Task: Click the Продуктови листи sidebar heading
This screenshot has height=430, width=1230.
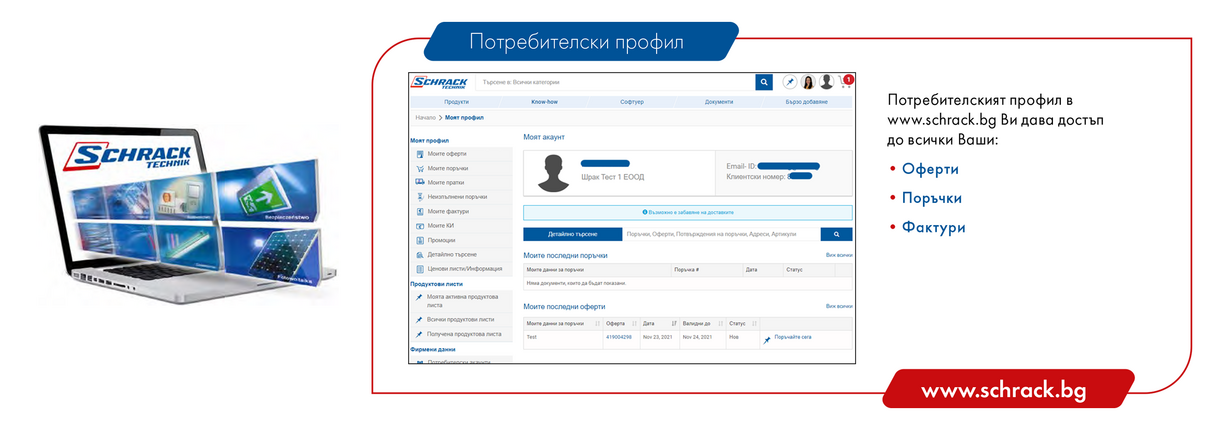Action: 435,284
